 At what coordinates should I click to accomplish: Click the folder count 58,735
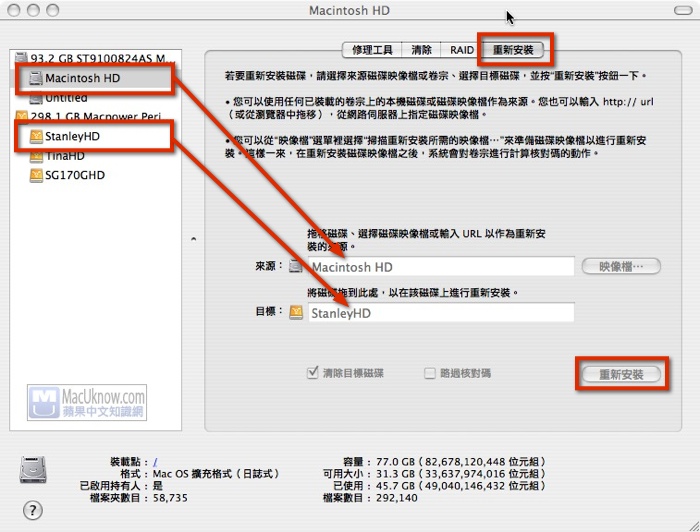pyautogui.click(x=170, y=498)
